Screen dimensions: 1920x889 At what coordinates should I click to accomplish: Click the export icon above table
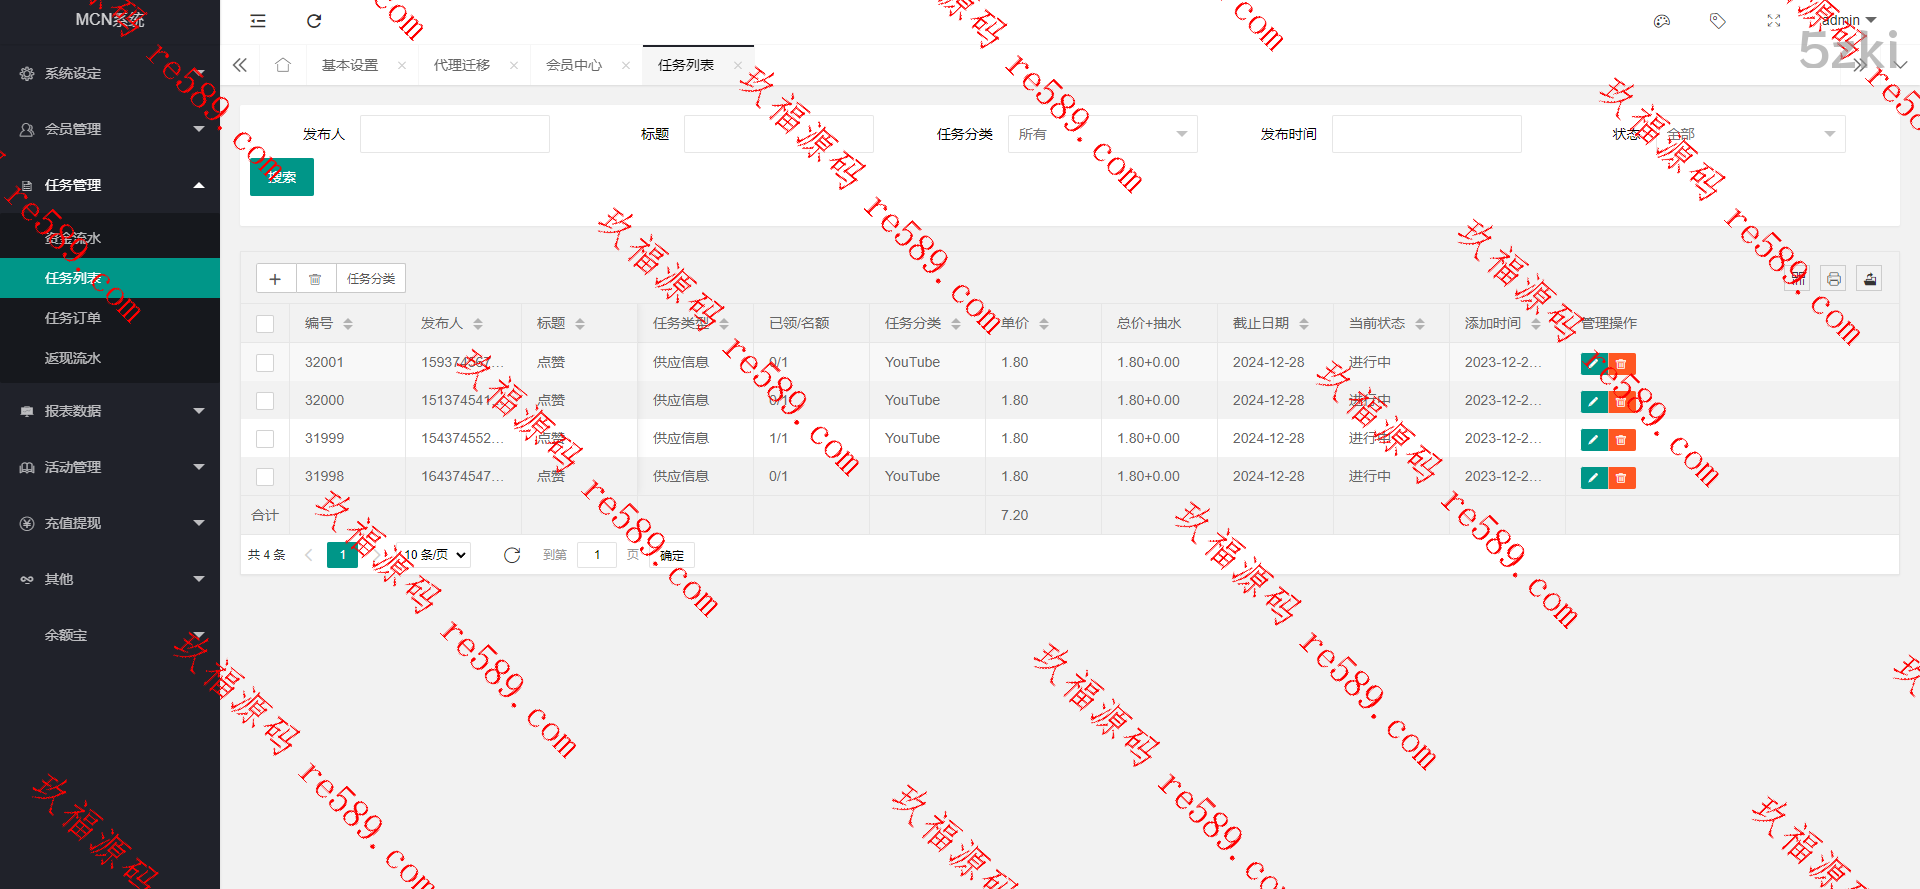1869,279
